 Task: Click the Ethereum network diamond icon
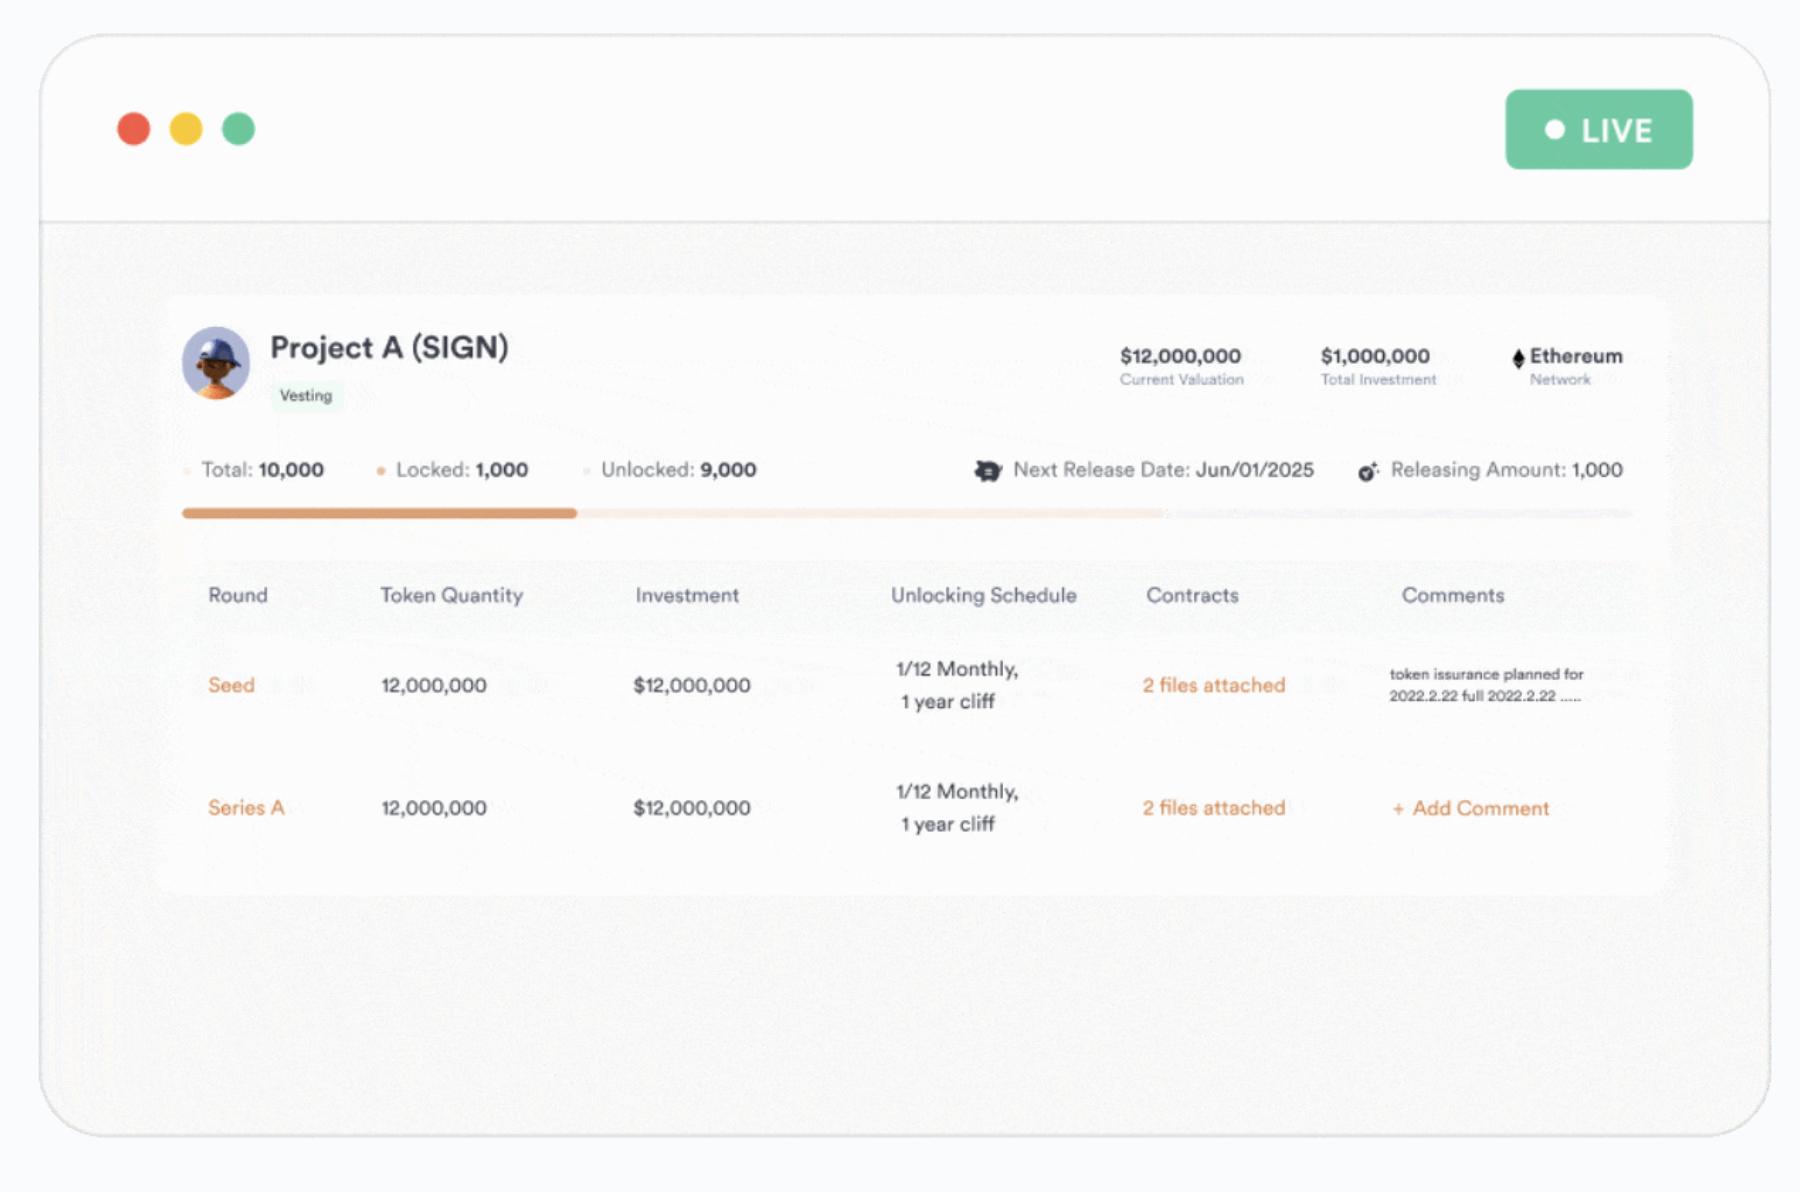[1518, 358]
